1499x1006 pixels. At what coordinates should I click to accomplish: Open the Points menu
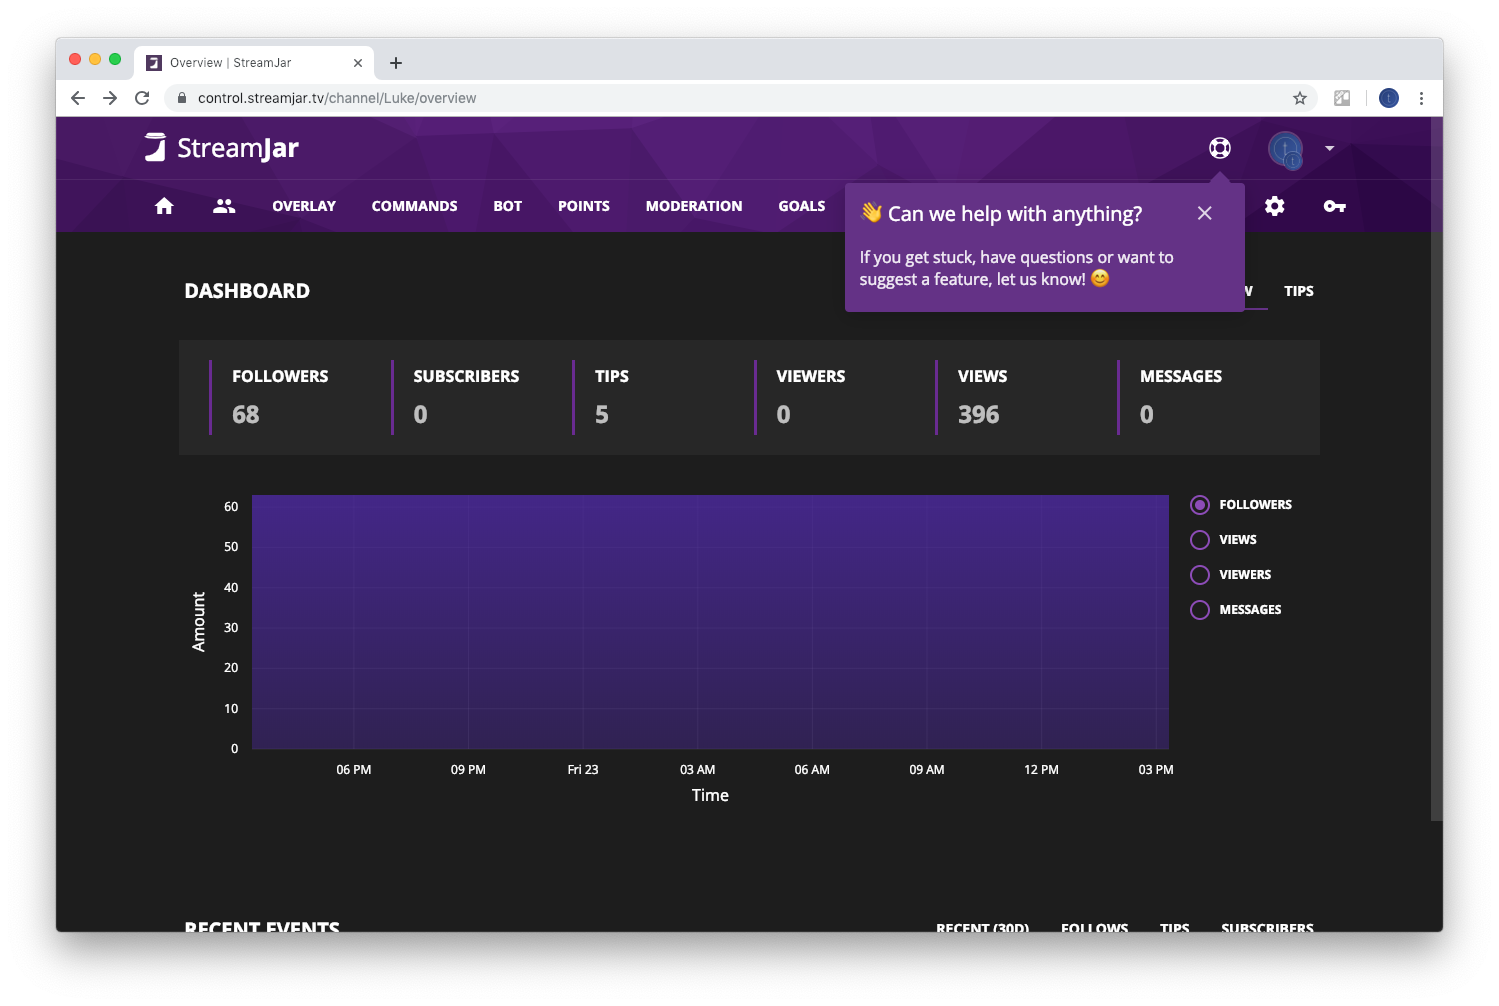[x=583, y=206]
